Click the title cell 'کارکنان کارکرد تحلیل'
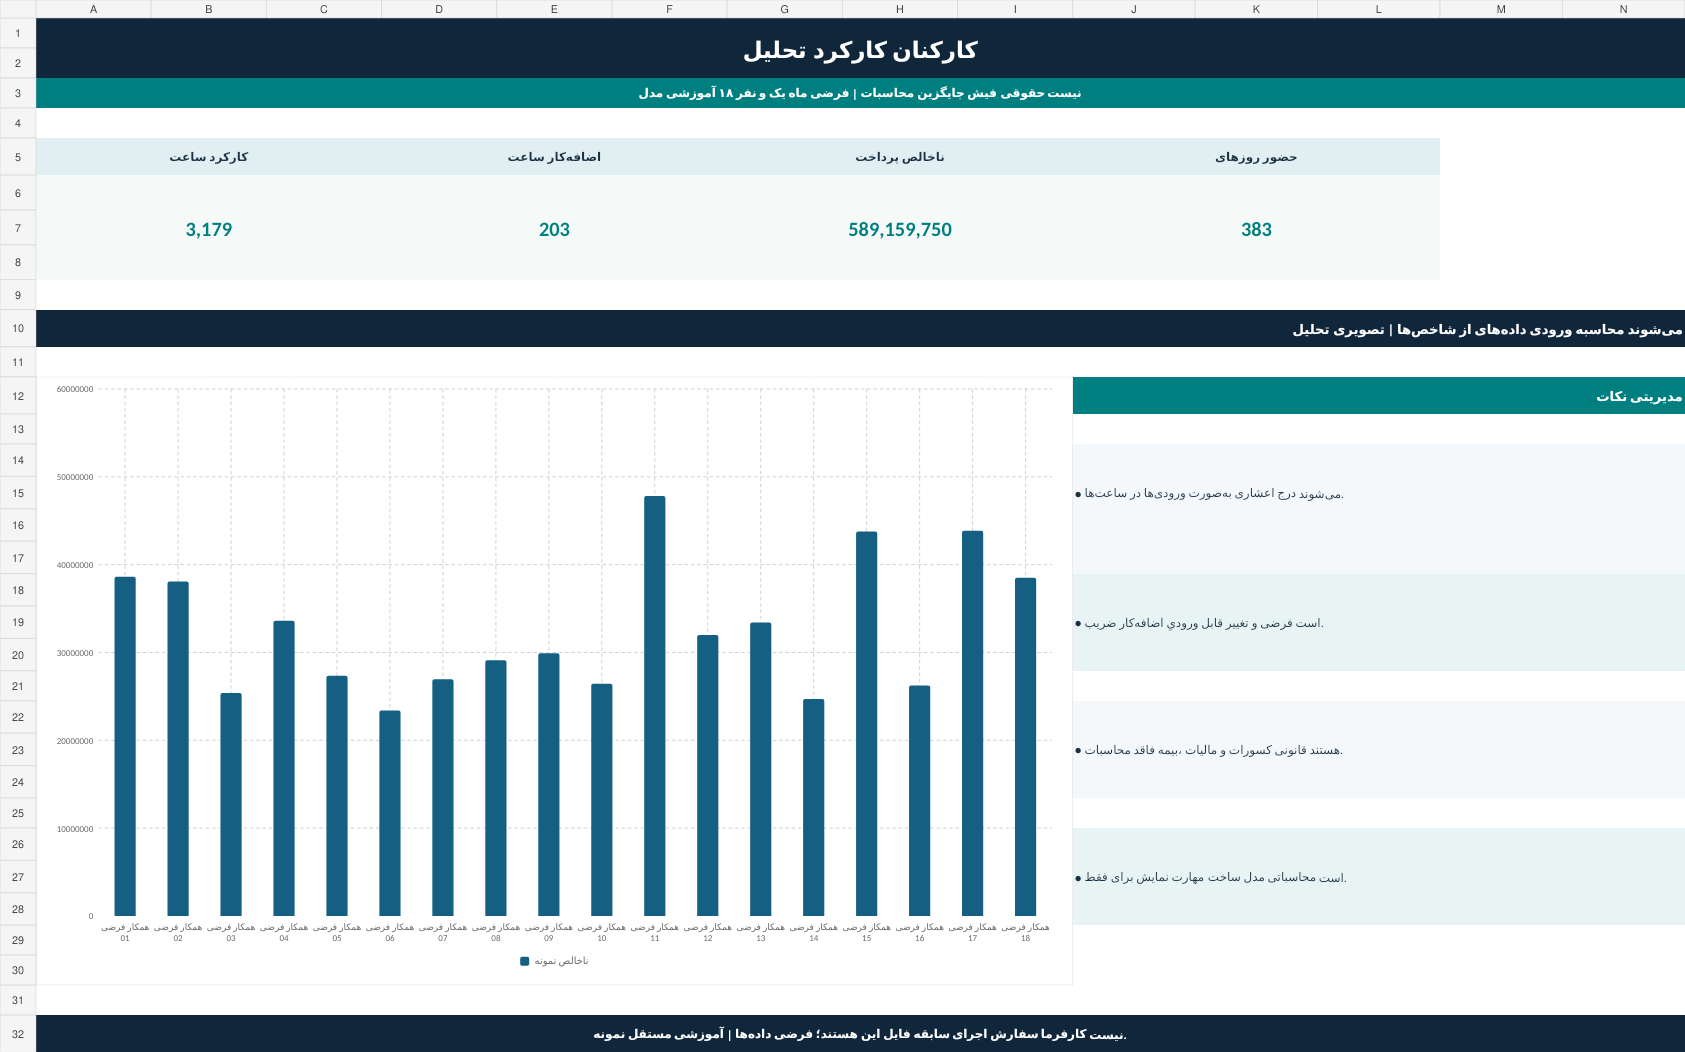The image size is (1685, 1052). (860, 49)
